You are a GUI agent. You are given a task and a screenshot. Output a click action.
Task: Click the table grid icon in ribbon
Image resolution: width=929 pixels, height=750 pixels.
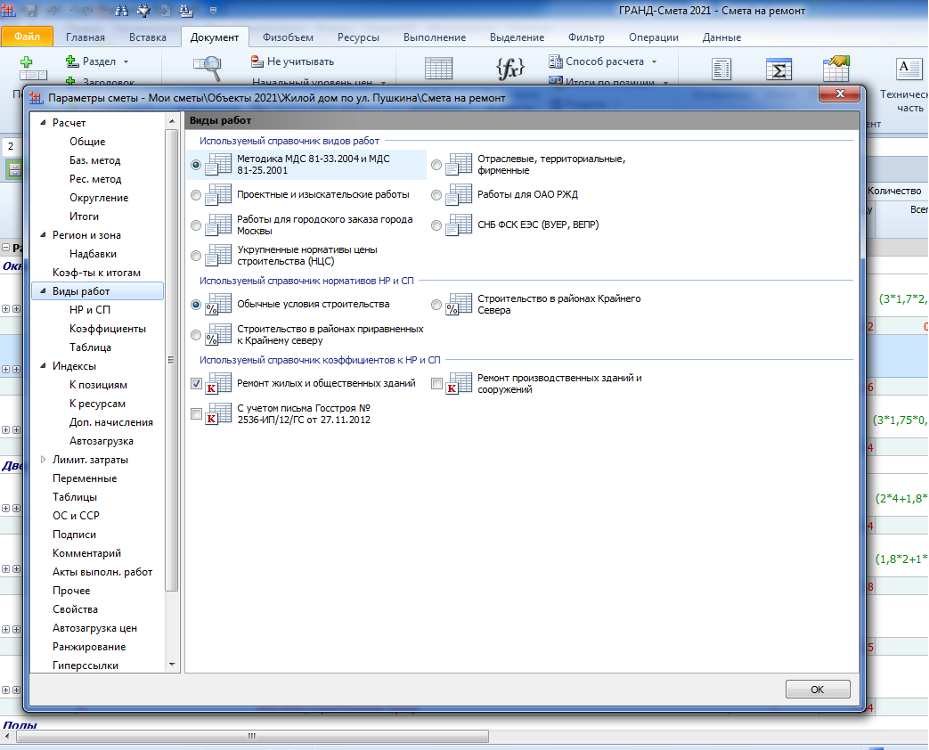(x=438, y=68)
